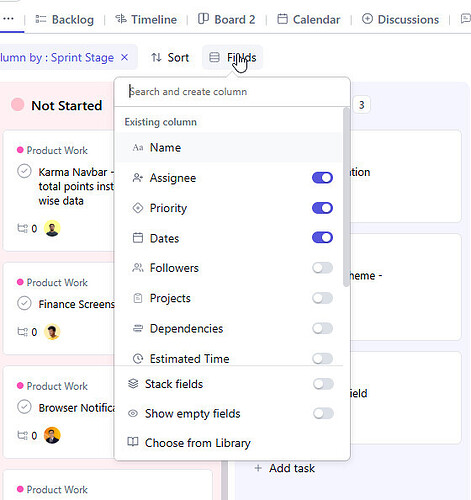
Task: Toggle Show empty fields on
Action: (x=323, y=414)
